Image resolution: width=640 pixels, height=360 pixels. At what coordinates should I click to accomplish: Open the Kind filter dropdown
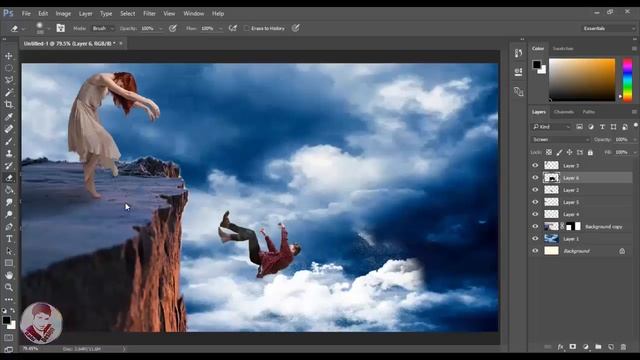point(551,127)
